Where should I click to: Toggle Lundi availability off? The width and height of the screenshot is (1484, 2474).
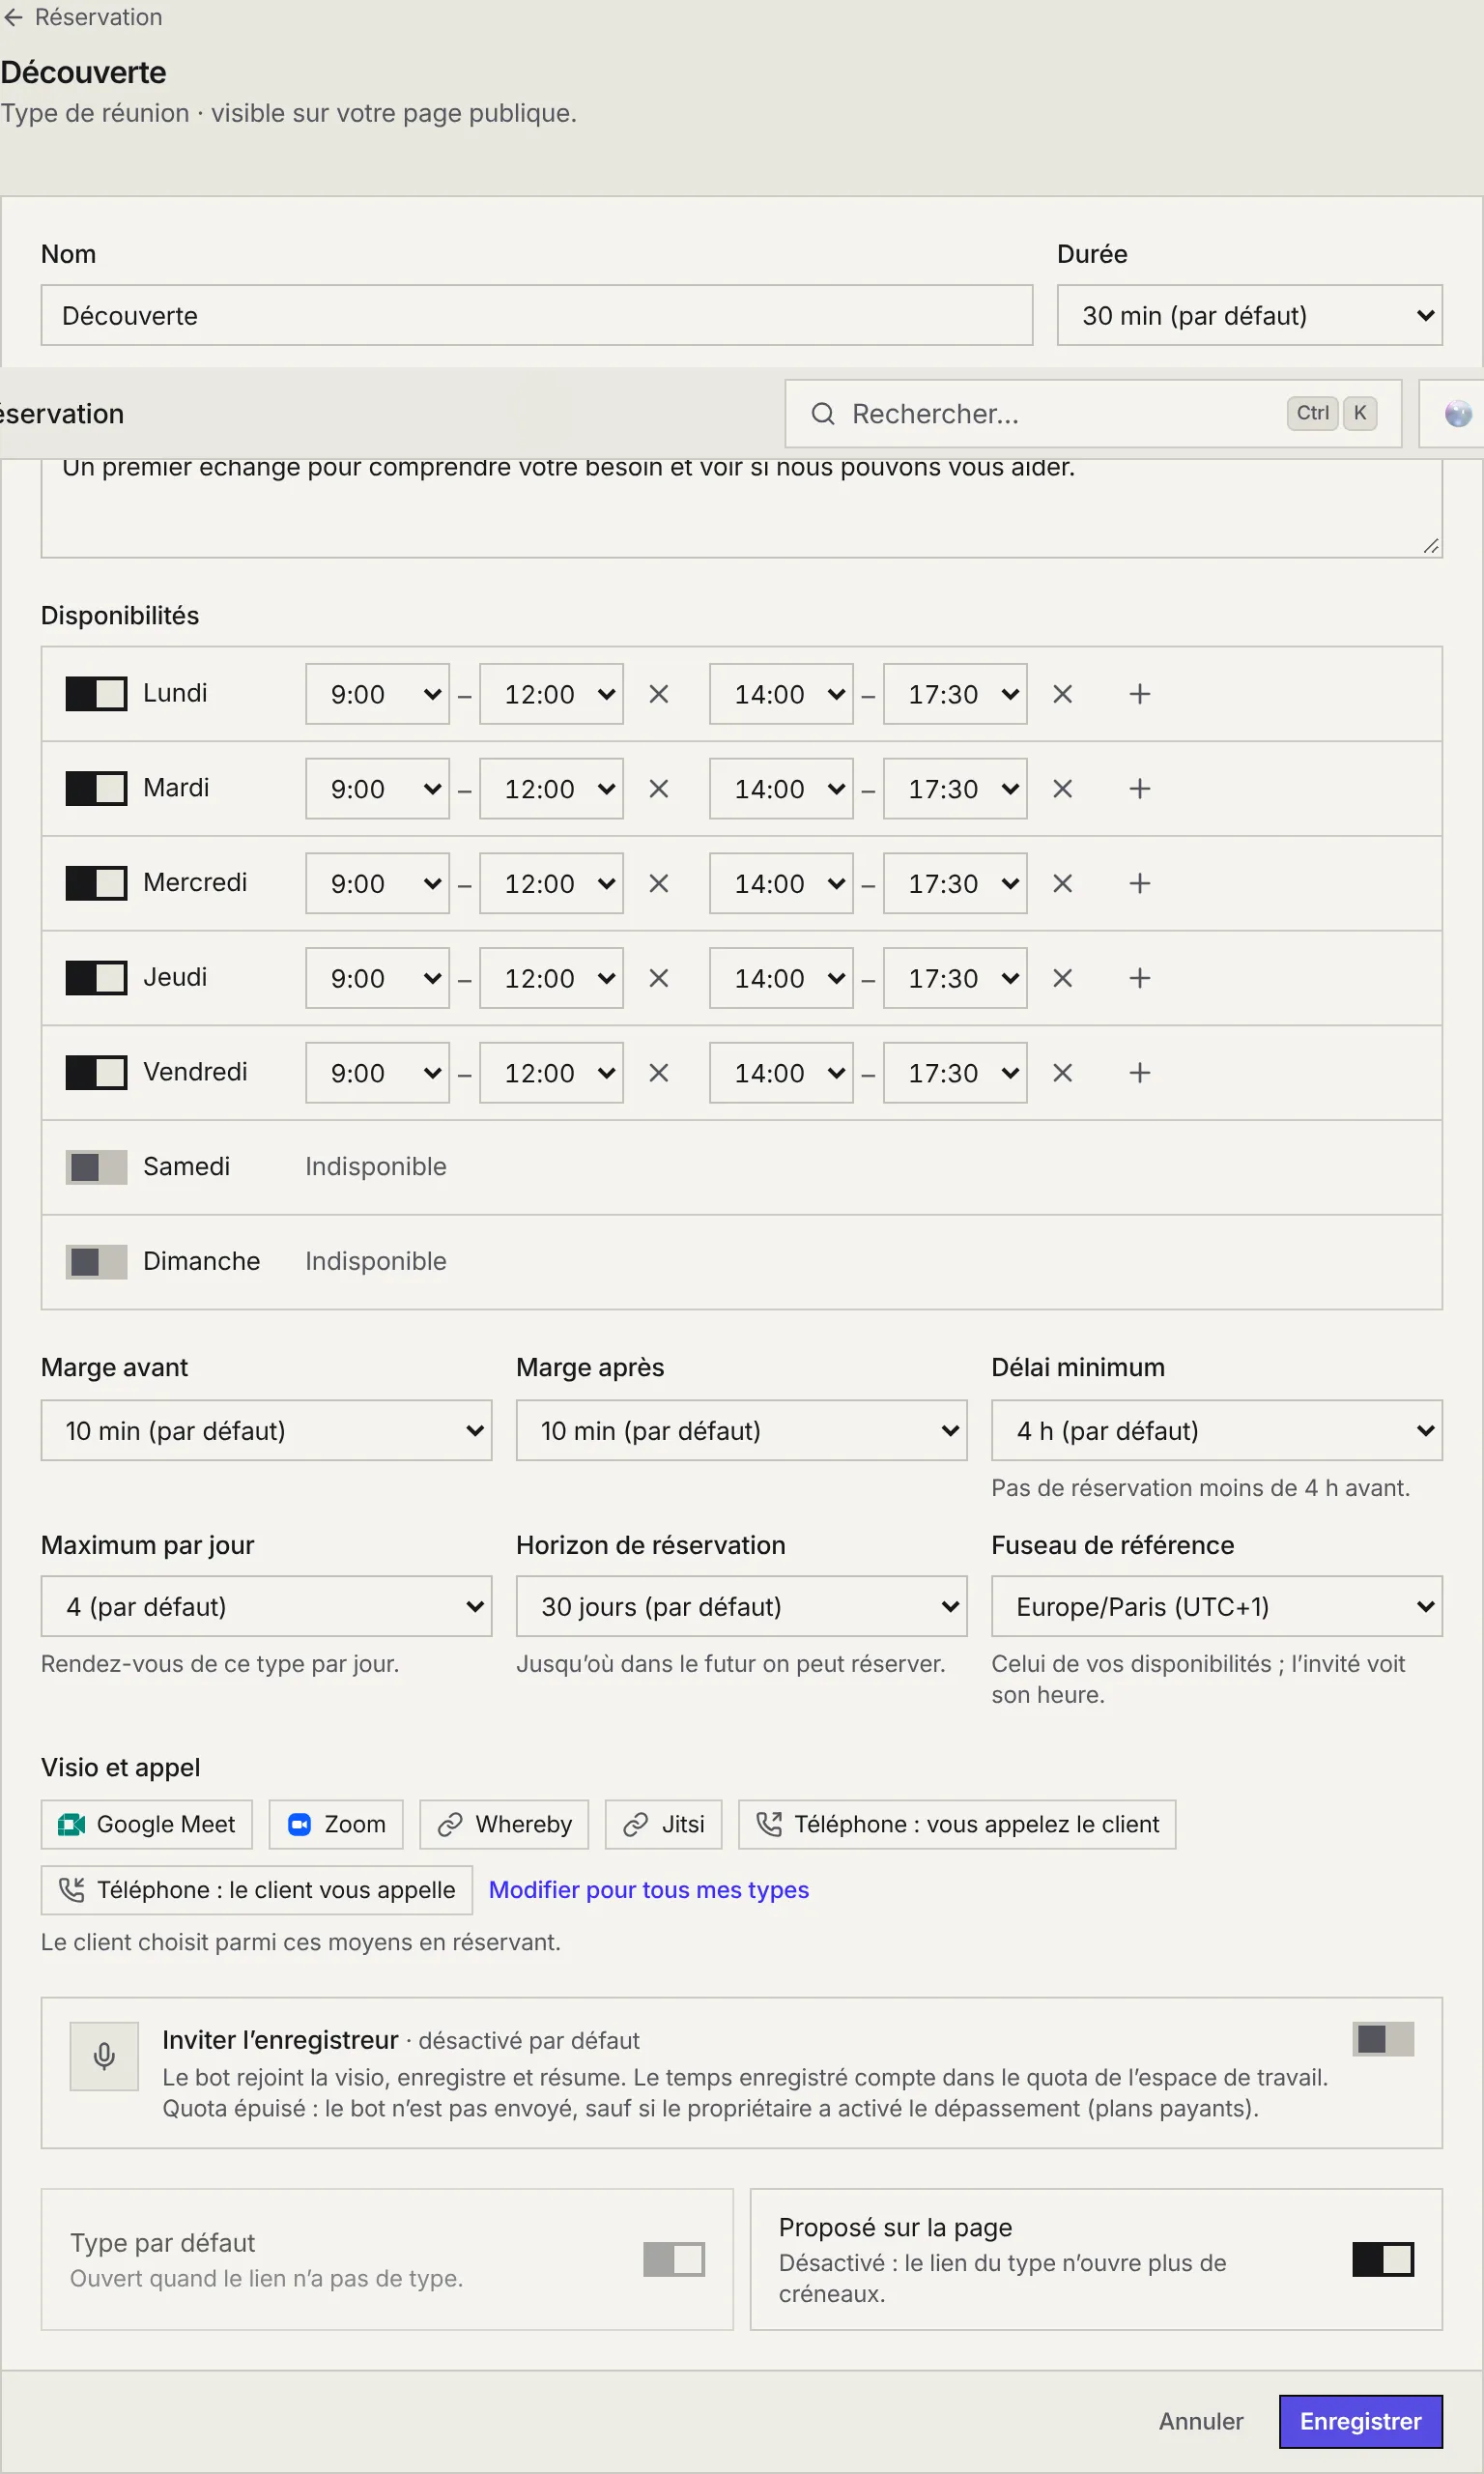click(x=96, y=693)
